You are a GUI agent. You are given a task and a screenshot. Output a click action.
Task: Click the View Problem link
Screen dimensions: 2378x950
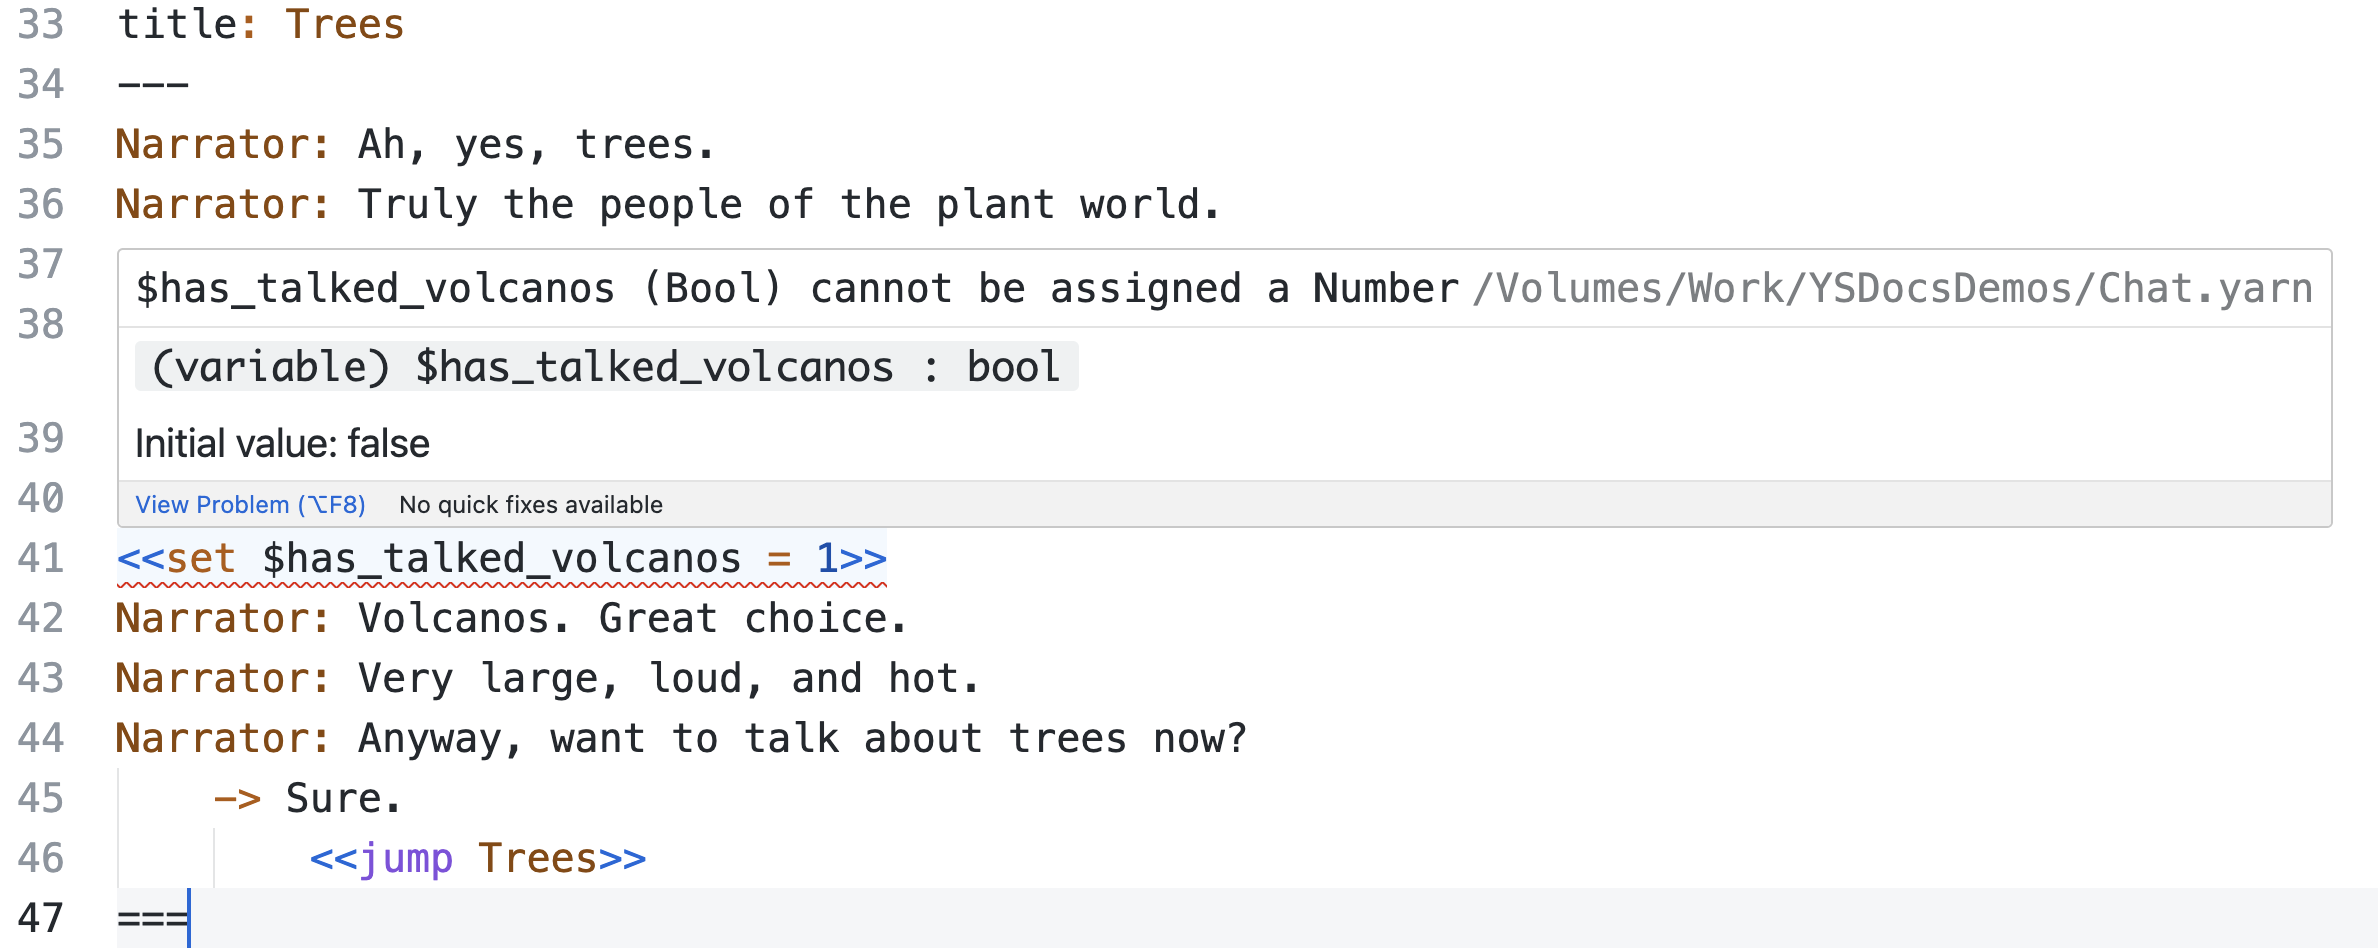(250, 505)
